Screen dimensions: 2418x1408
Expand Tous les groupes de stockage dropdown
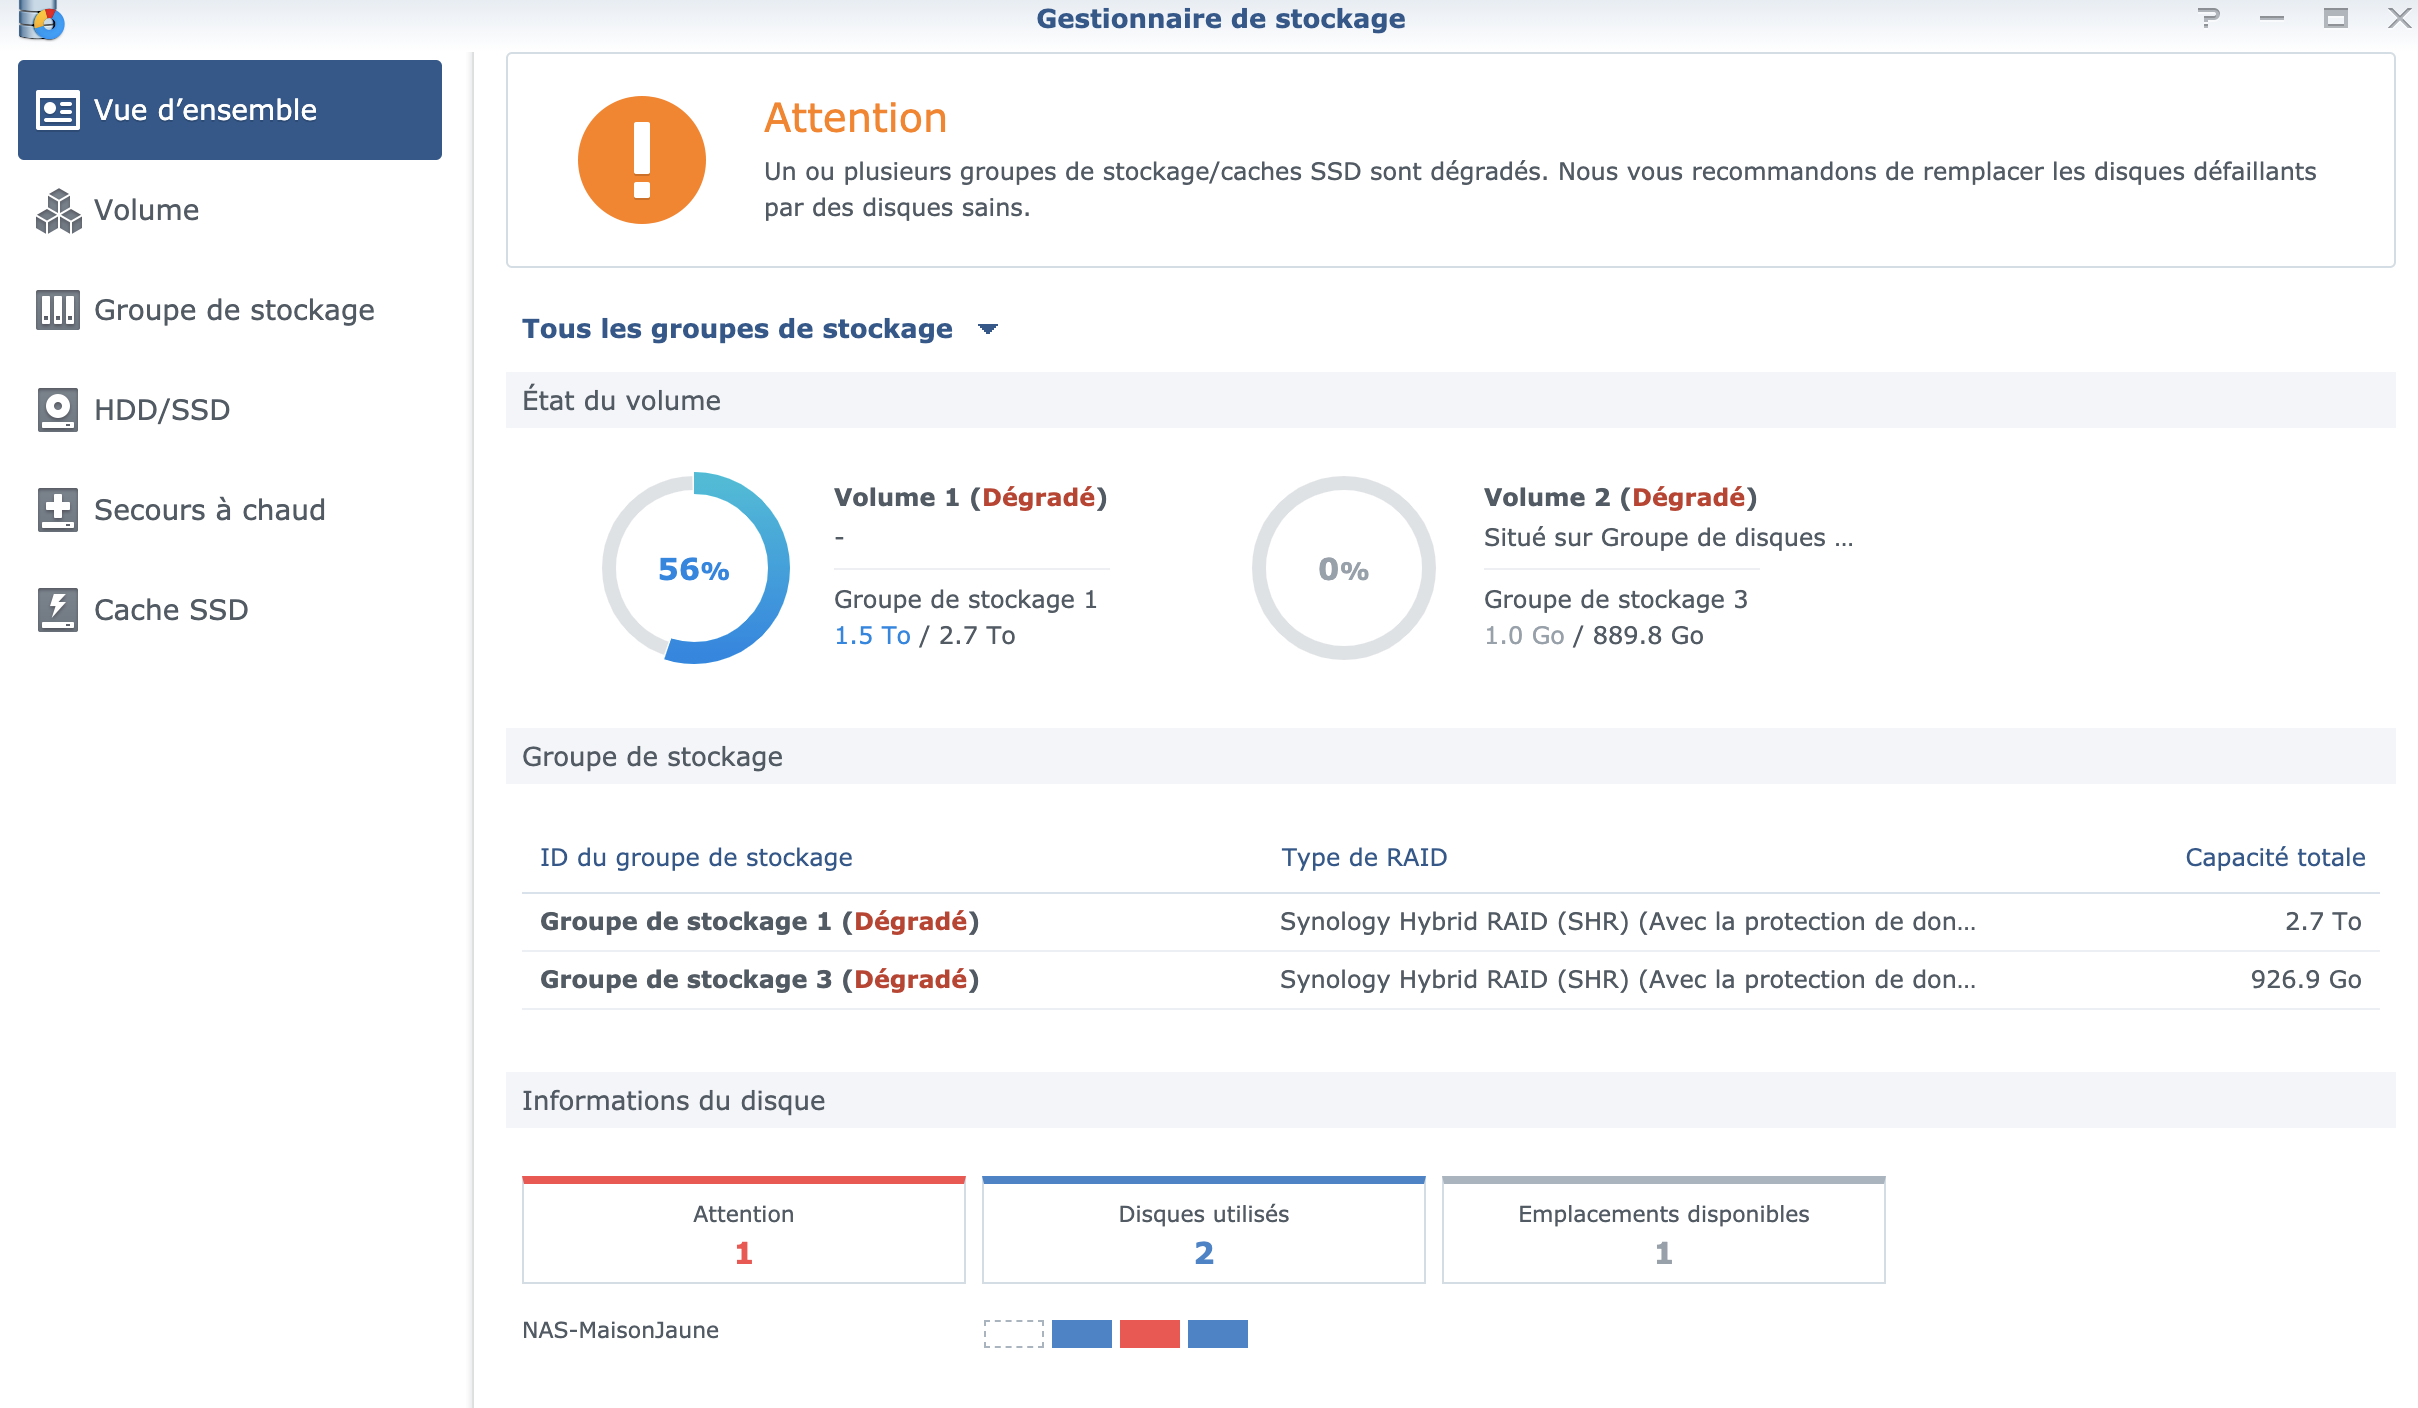click(737, 329)
